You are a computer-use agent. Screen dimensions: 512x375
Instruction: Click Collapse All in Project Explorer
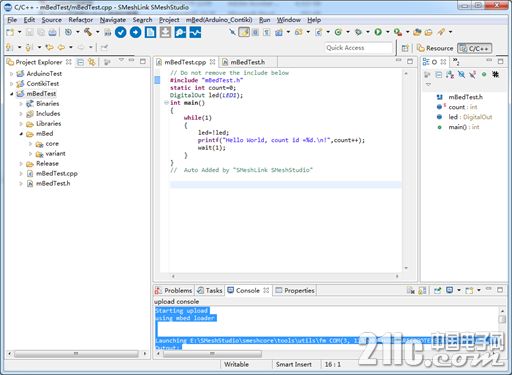click(x=80, y=62)
